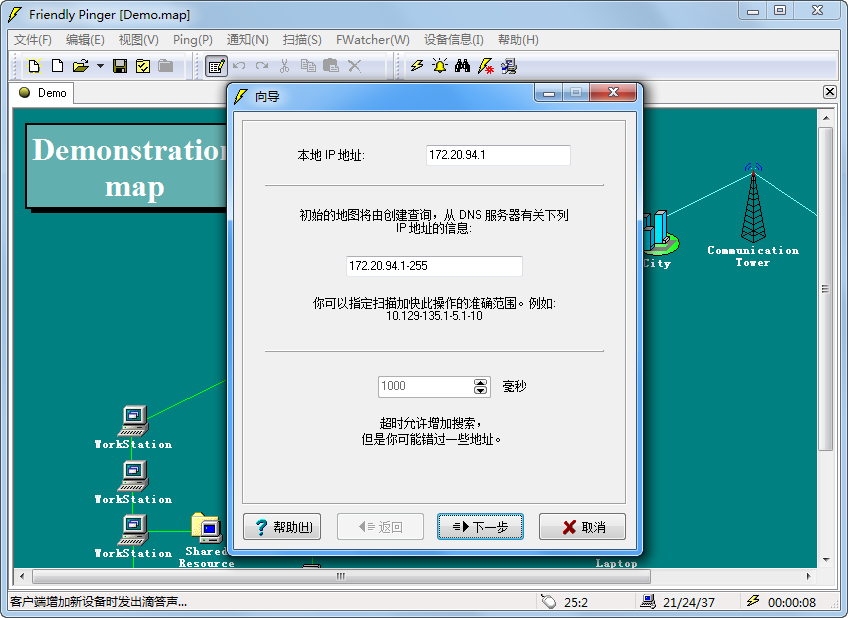Select the Demo map tab
Screen dimensions: 848x618
click(x=43, y=93)
